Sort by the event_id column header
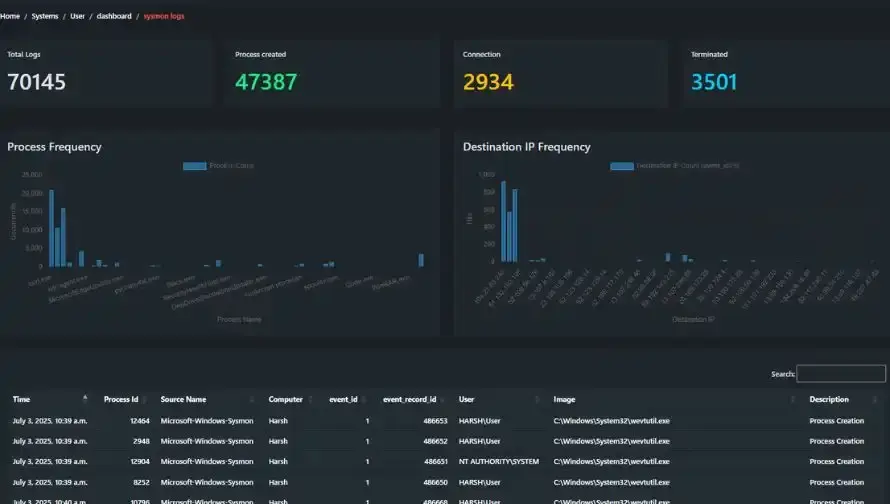 point(344,399)
